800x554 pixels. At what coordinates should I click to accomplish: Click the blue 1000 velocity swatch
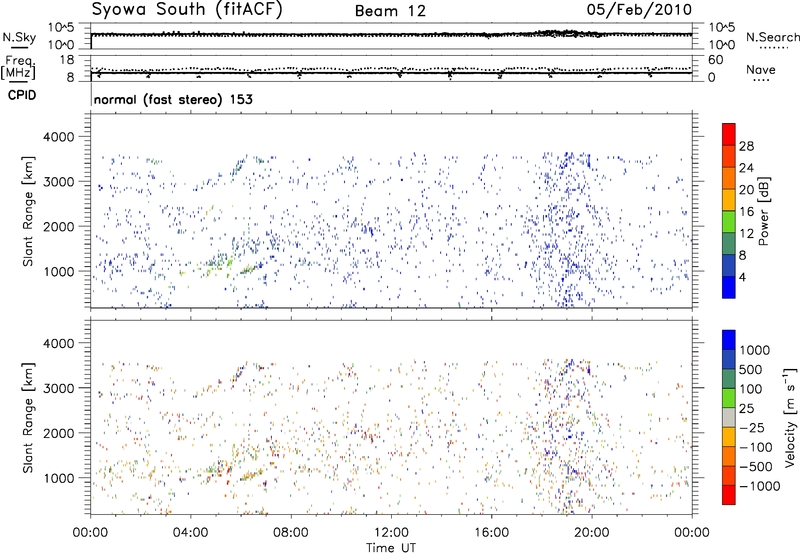click(729, 340)
